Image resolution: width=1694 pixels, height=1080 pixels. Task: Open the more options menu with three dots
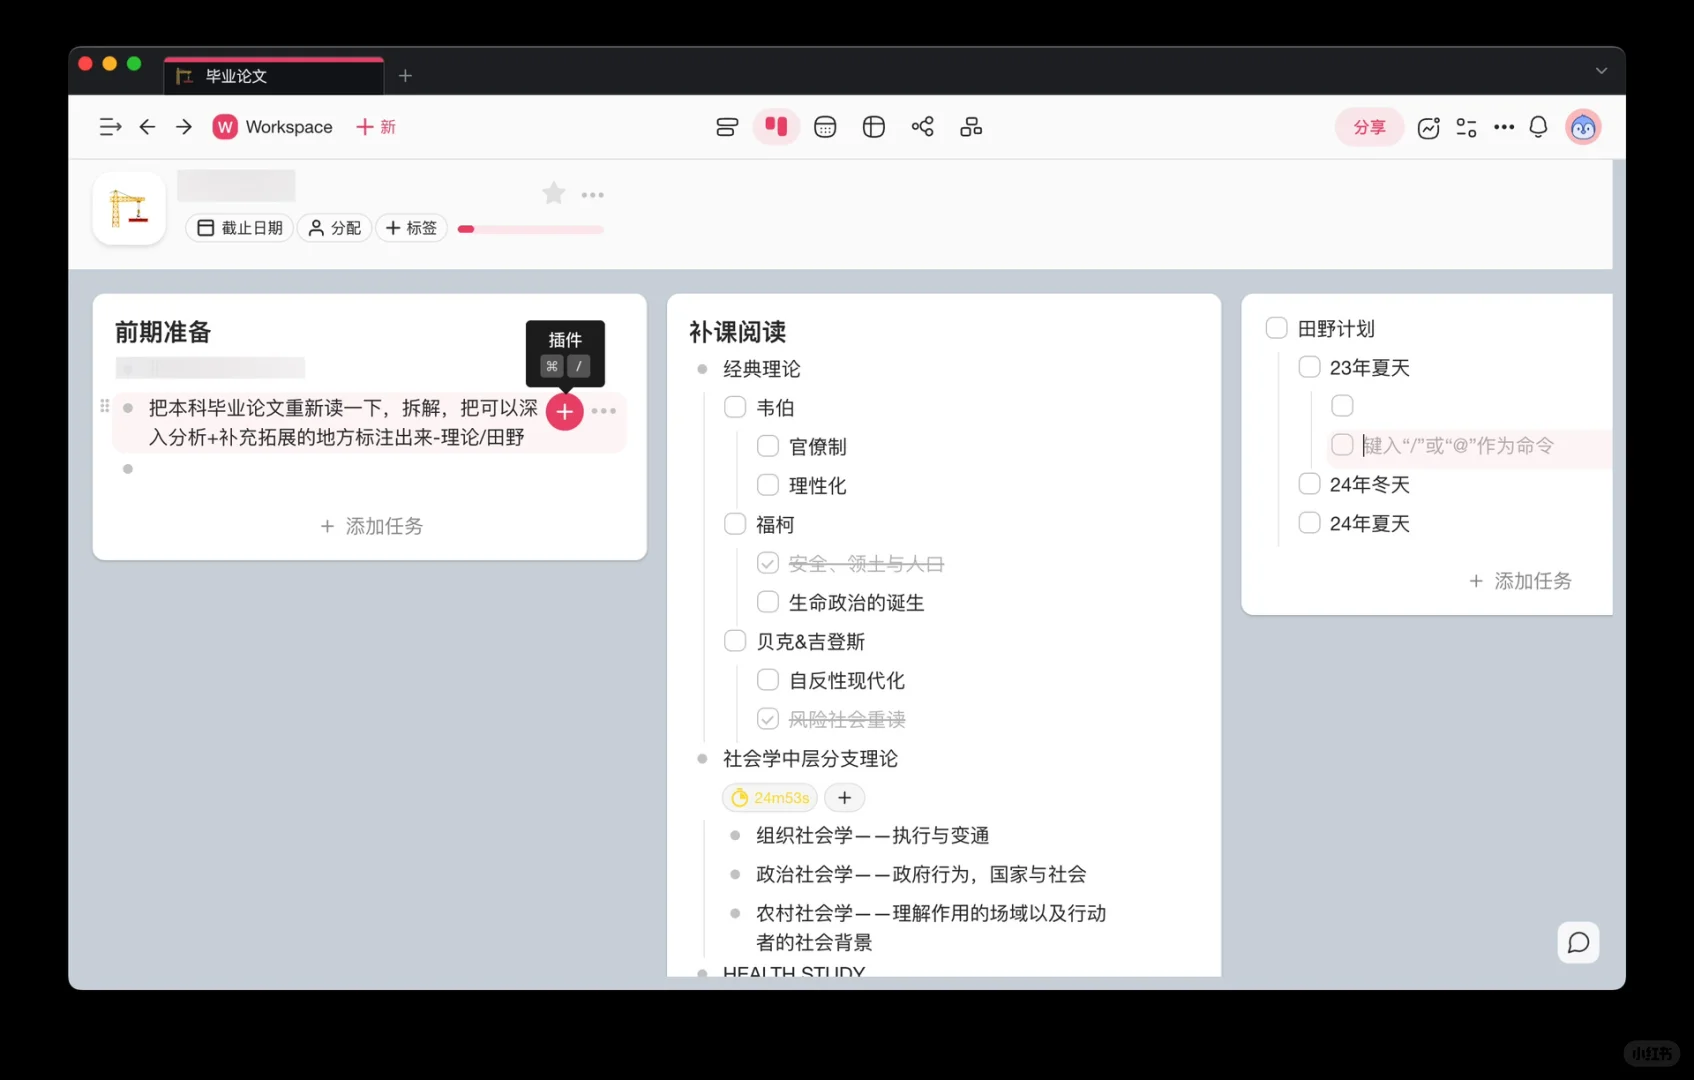click(x=1504, y=127)
